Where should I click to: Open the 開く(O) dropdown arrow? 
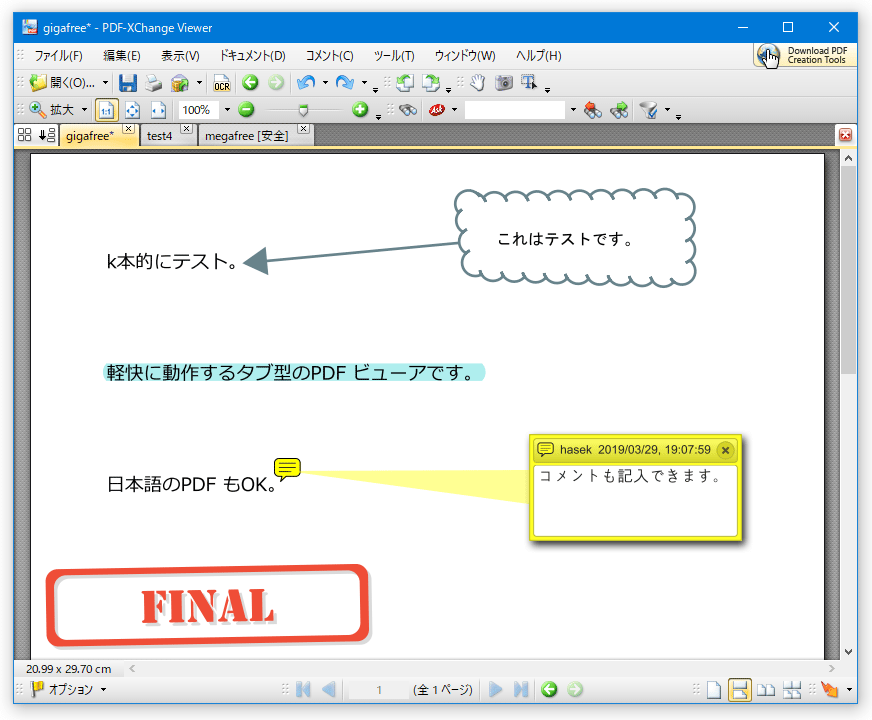[x=105, y=83]
